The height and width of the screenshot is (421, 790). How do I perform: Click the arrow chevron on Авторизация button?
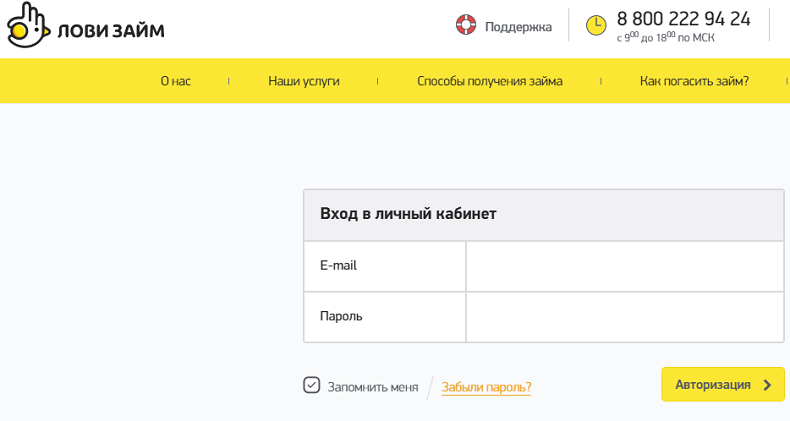[x=767, y=385]
